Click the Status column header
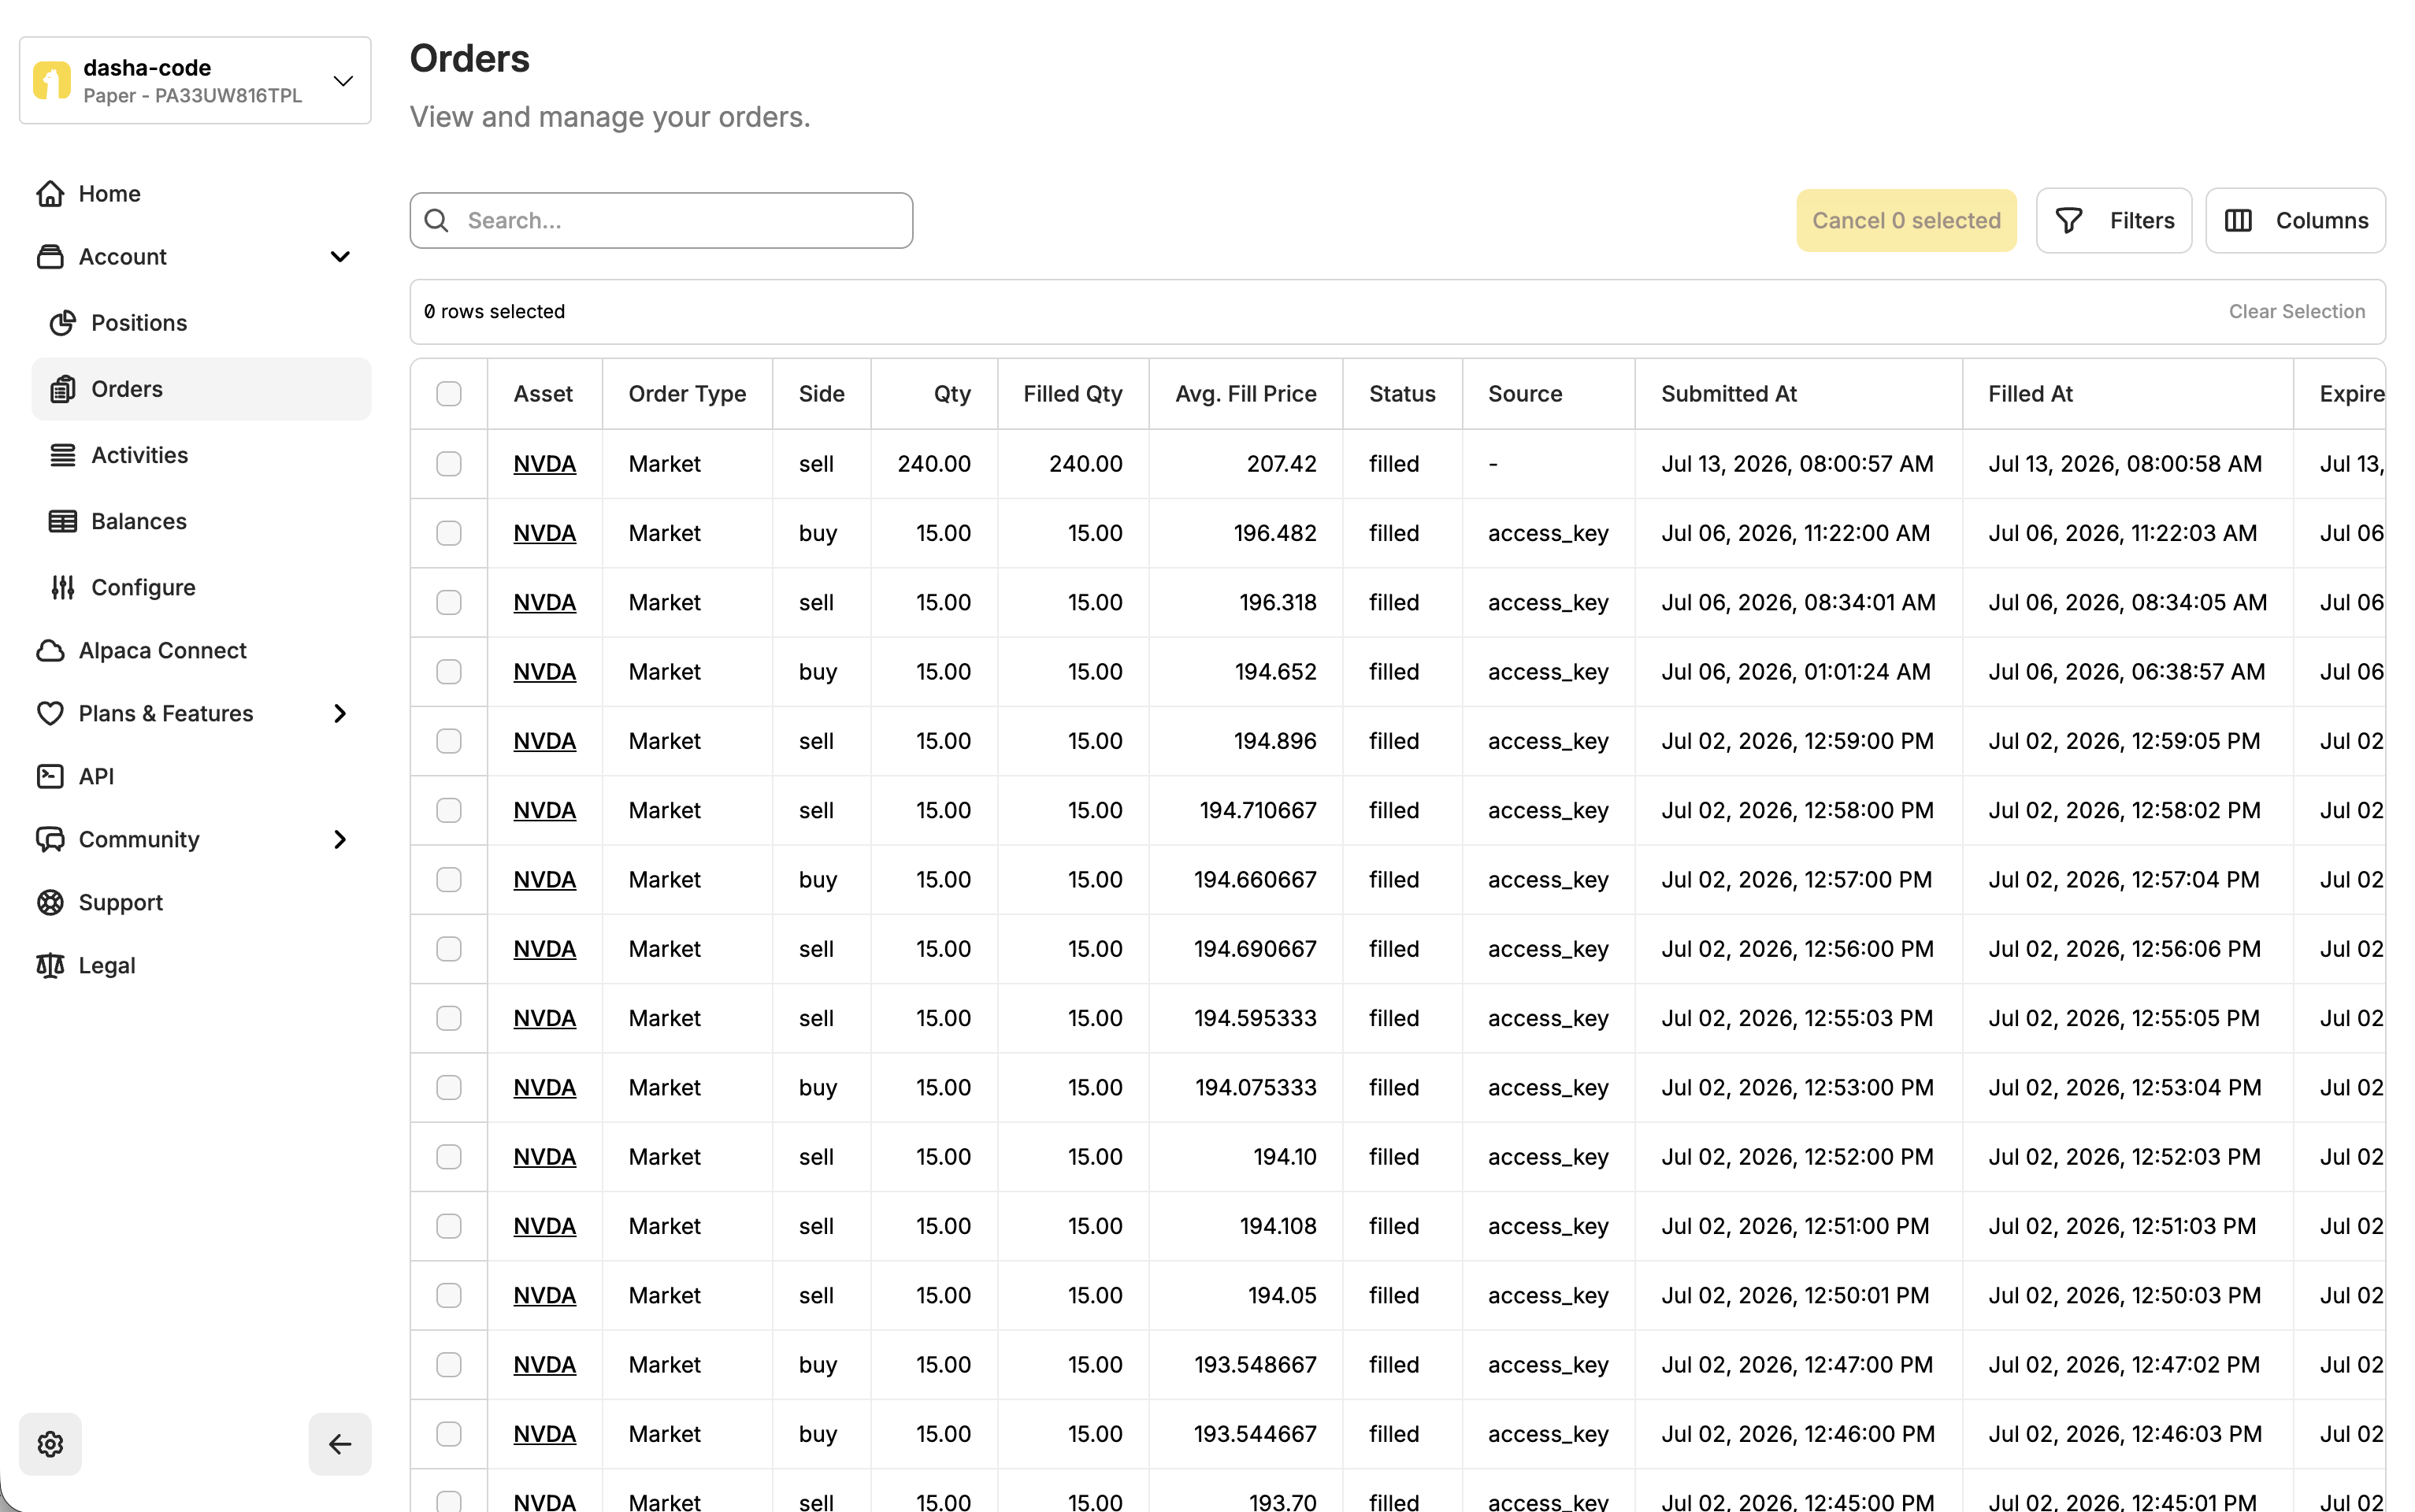This screenshot has width=2415, height=1512. coord(1402,394)
